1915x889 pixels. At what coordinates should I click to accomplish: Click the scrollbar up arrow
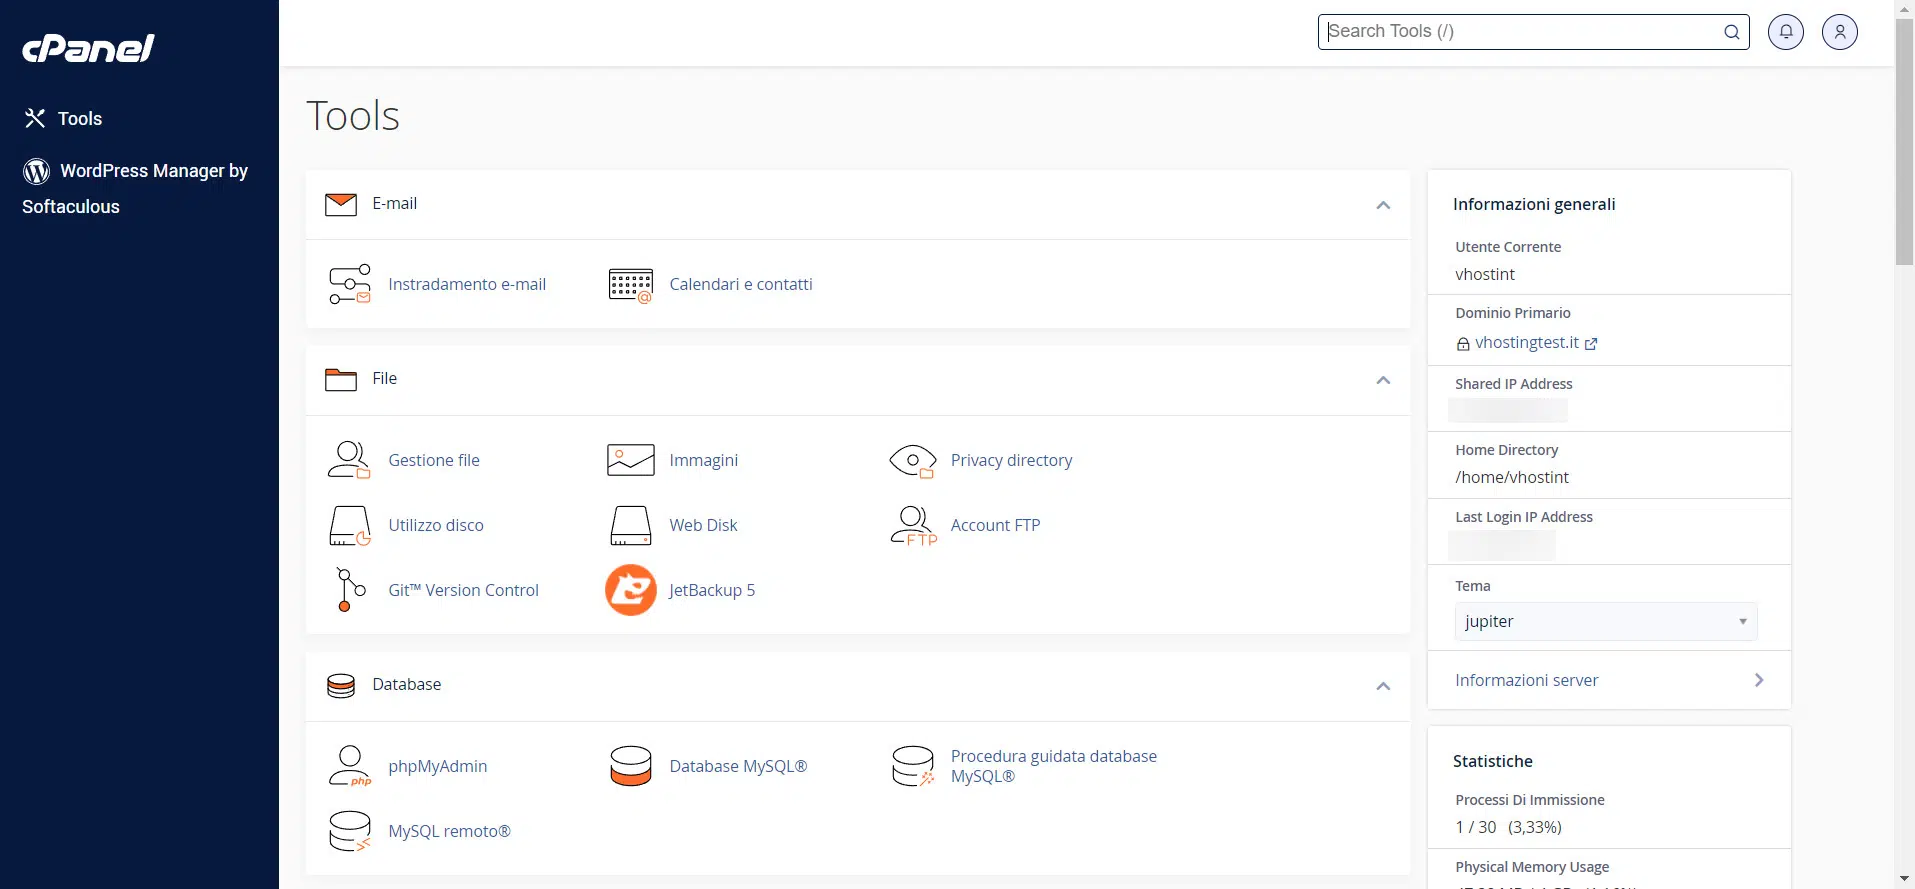tap(1905, 8)
